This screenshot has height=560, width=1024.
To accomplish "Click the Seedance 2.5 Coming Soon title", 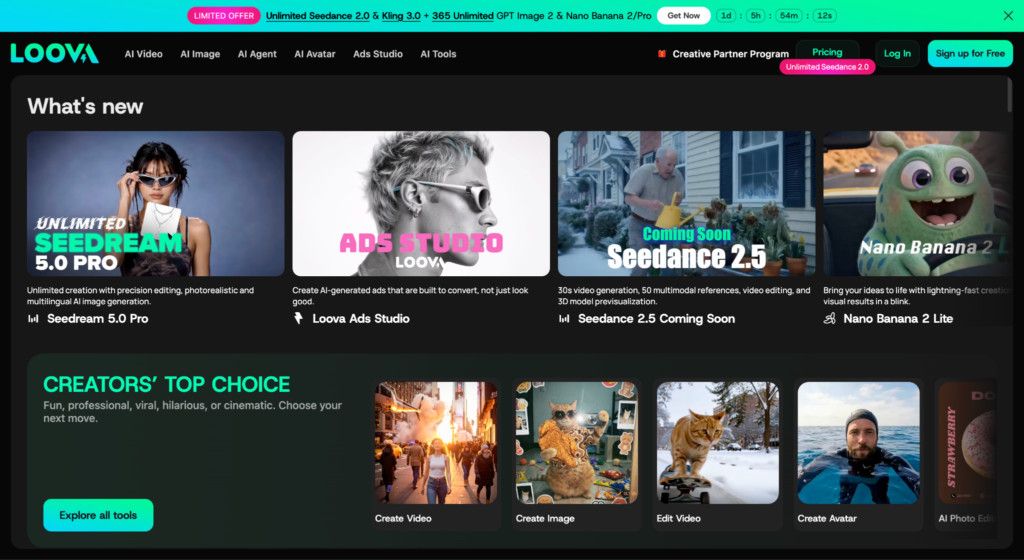I will click(x=656, y=319).
